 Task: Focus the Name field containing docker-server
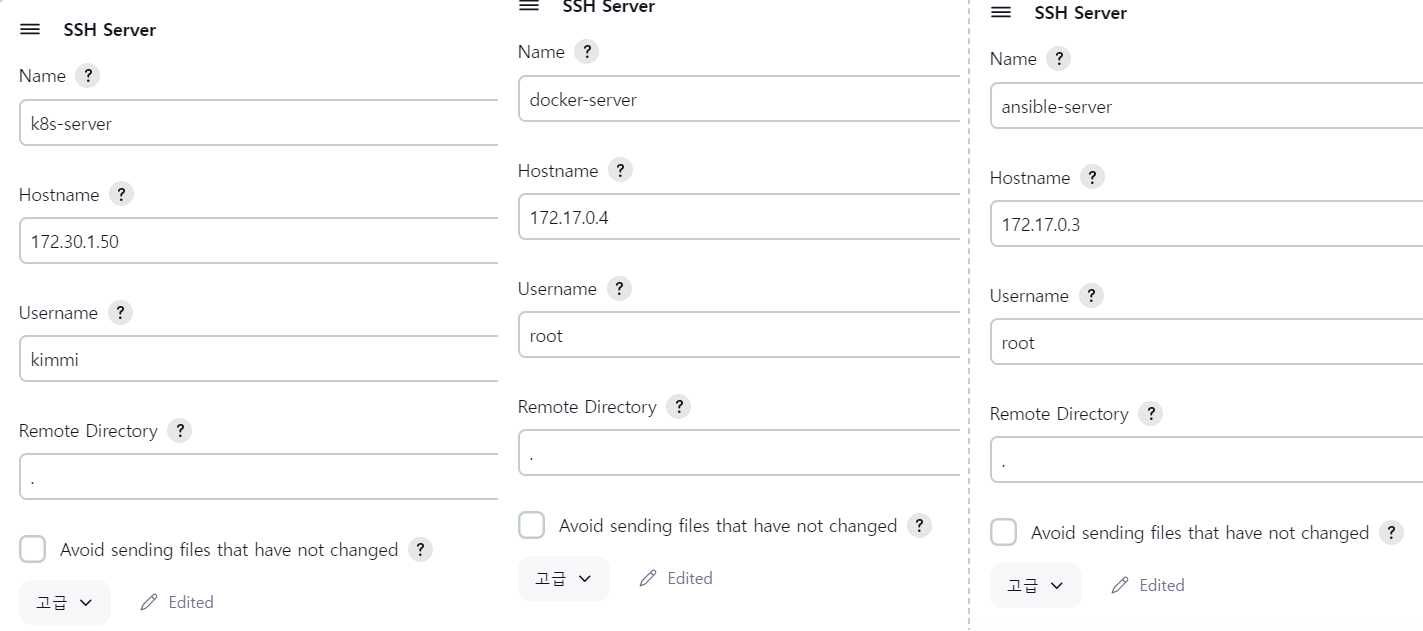(x=738, y=100)
